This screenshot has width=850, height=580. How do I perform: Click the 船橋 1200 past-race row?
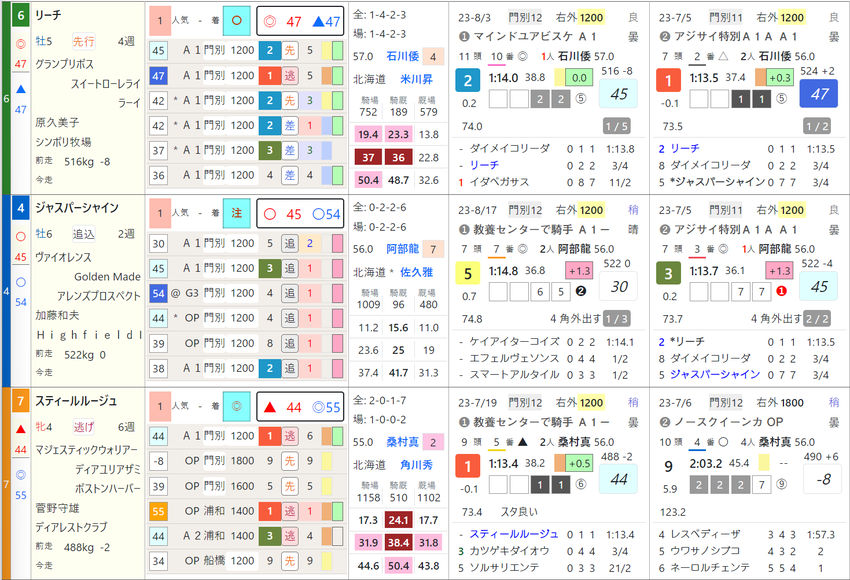pyautogui.click(x=247, y=560)
